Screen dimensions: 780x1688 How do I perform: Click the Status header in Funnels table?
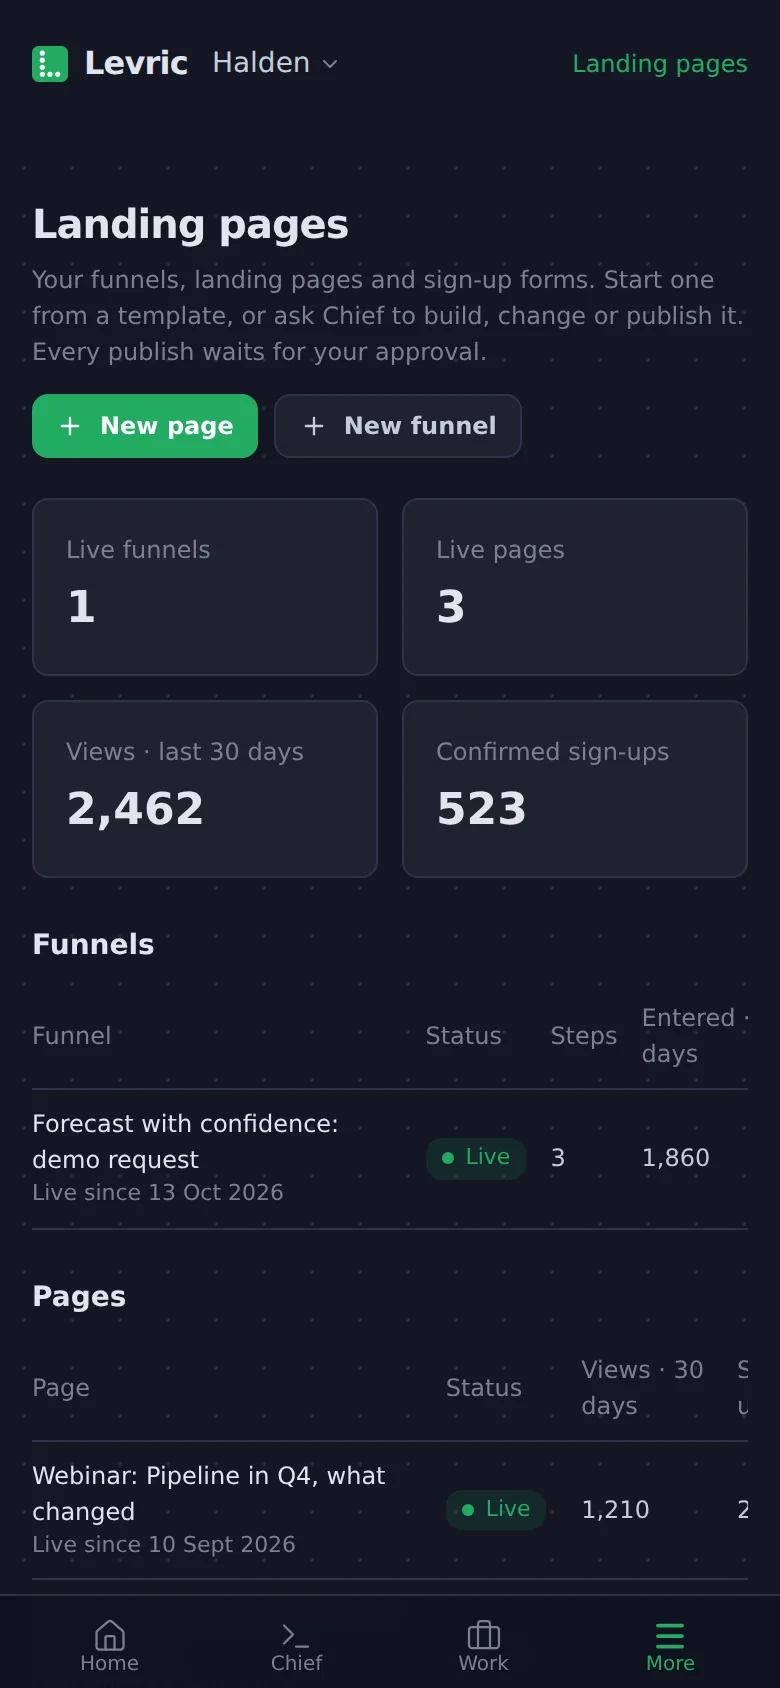[463, 1036]
